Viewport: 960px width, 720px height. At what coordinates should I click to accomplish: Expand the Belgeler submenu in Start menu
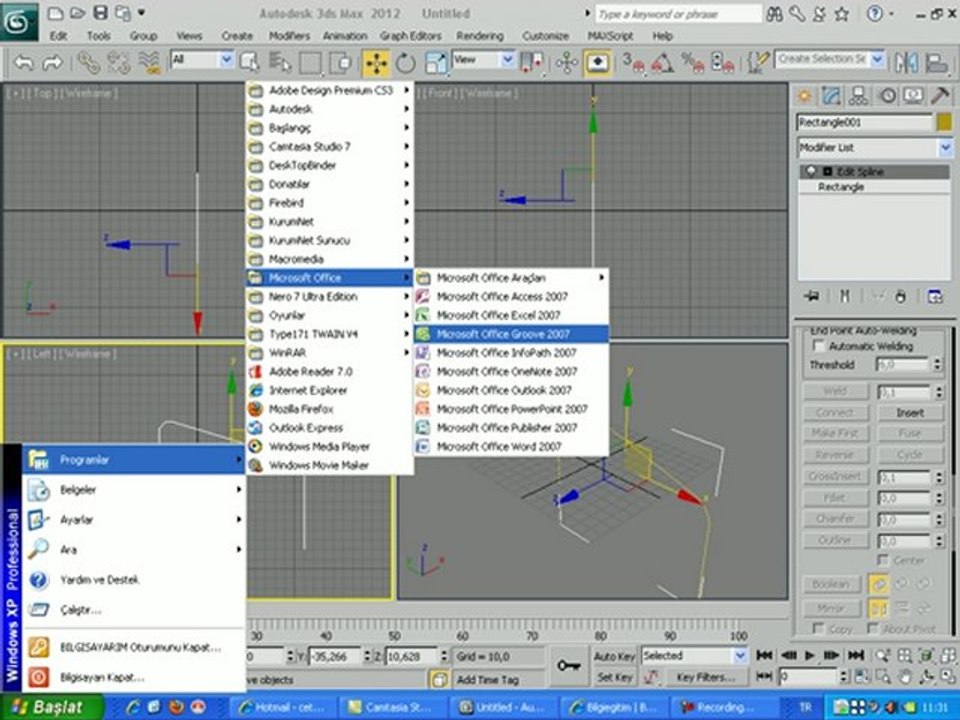pyautogui.click(x=134, y=490)
